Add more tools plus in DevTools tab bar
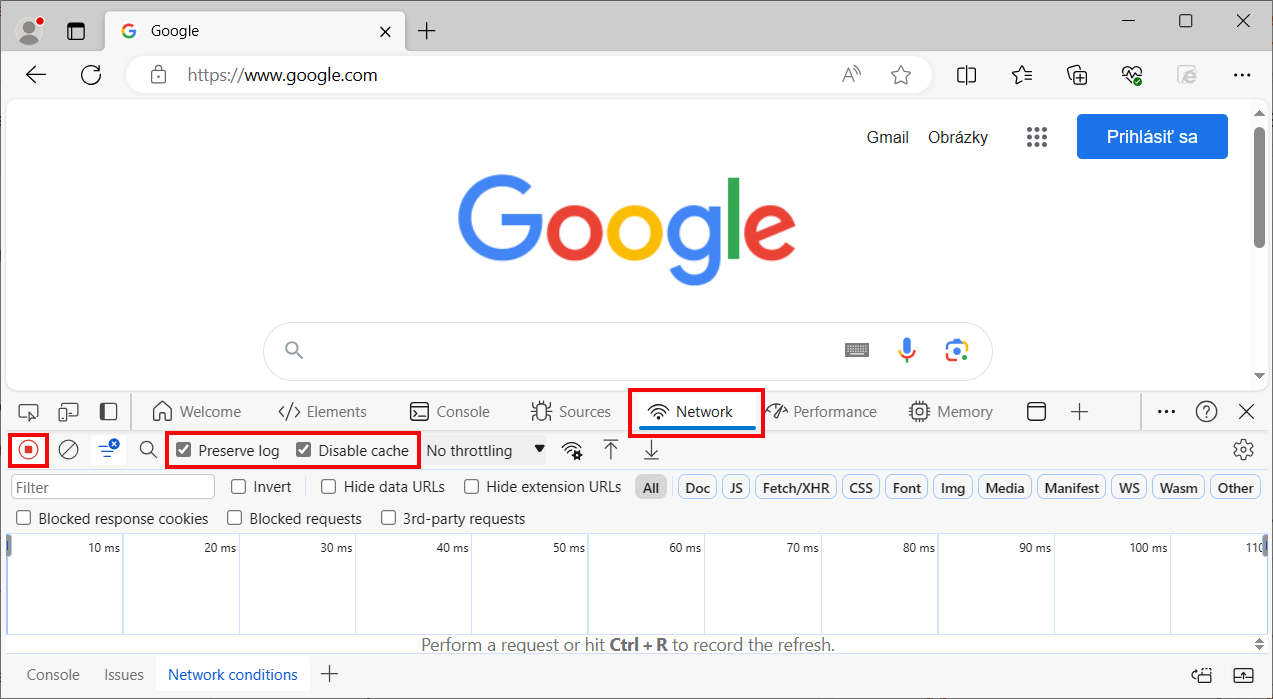Screen dimensions: 1273x699 tap(1079, 412)
